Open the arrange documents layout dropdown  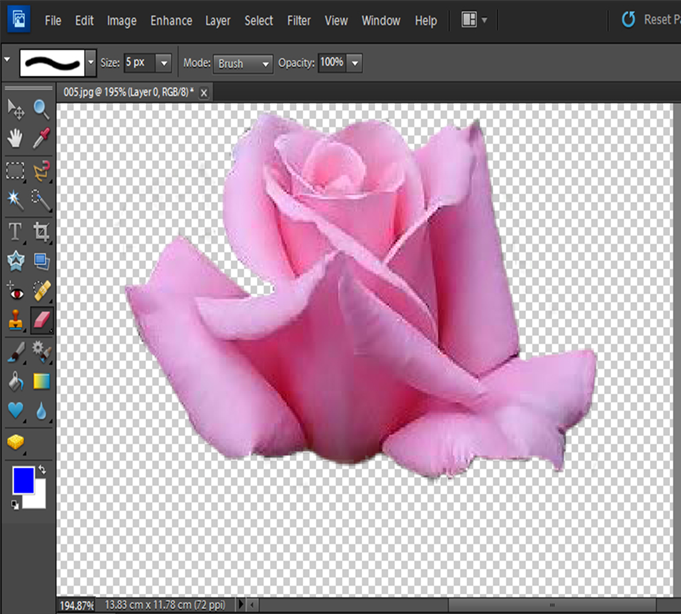[x=474, y=20]
